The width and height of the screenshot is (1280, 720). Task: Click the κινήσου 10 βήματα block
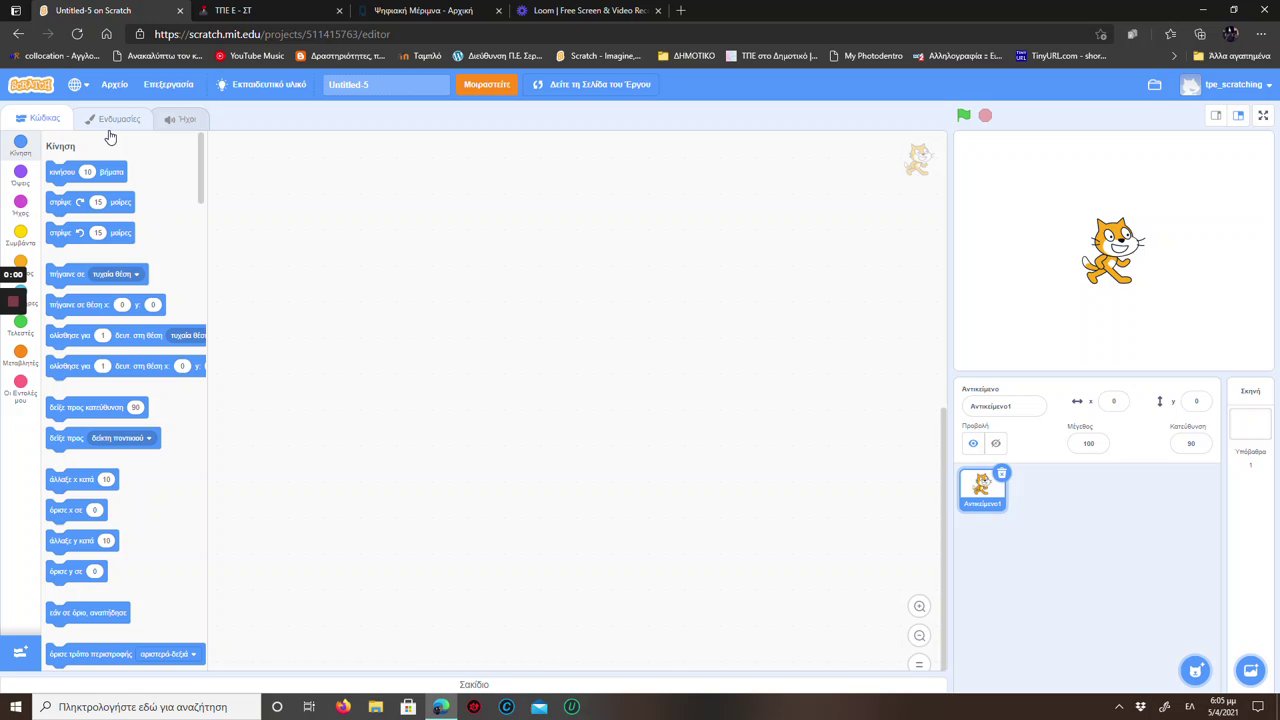tap(86, 173)
